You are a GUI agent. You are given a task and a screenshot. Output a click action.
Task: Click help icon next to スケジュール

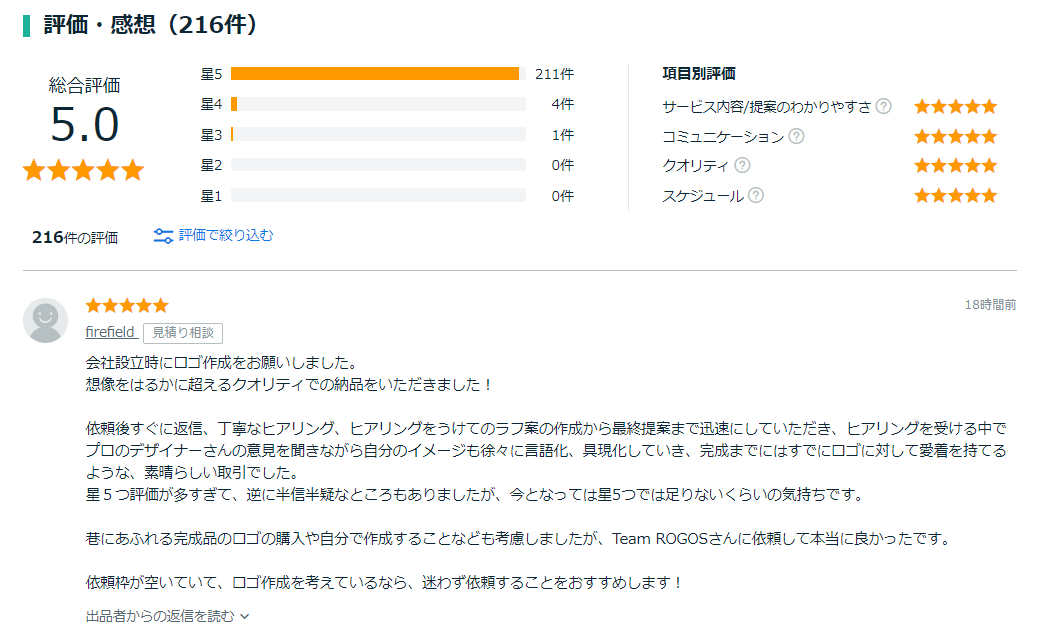click(x=756, y=196)
